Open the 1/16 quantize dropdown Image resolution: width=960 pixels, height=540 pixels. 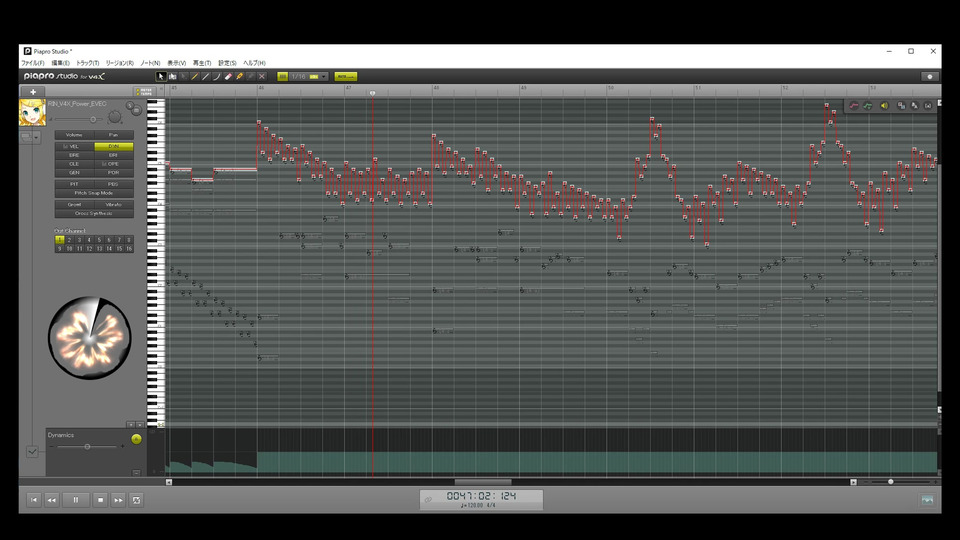click(309, 77)
